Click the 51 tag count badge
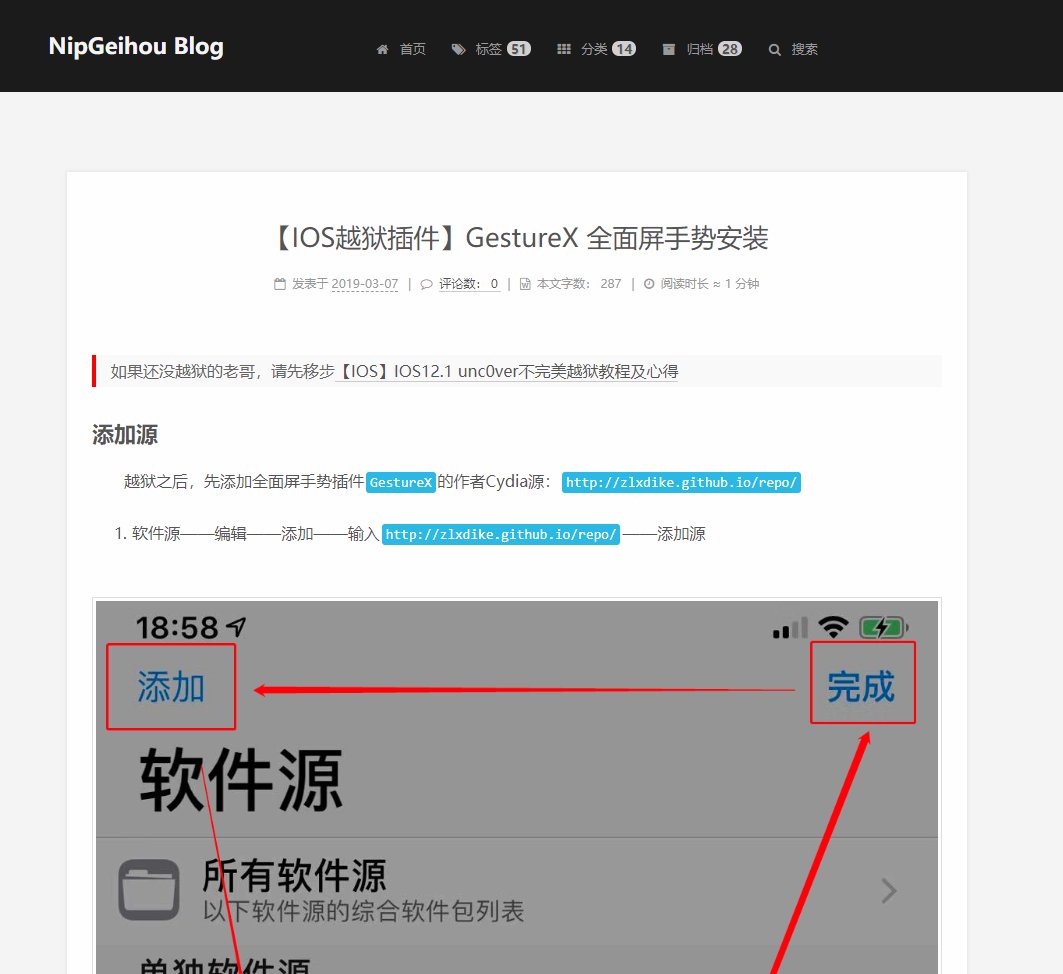 519,49
